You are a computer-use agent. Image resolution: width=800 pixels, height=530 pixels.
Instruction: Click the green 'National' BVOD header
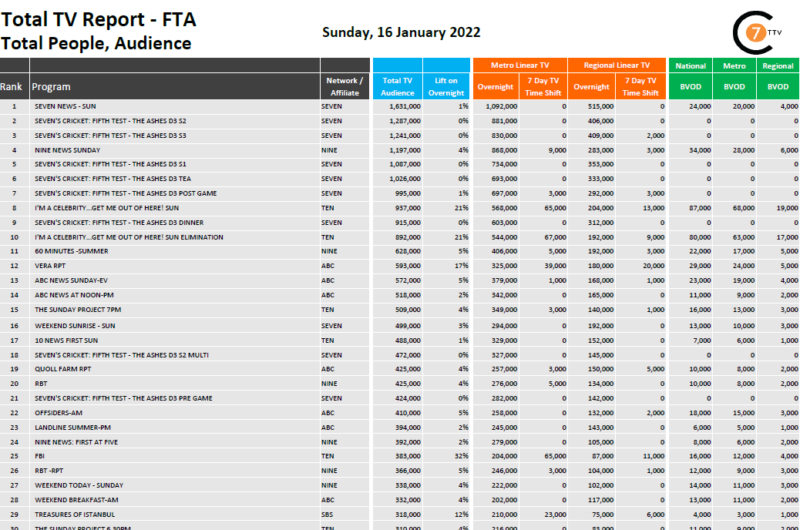tap(690, 65)
